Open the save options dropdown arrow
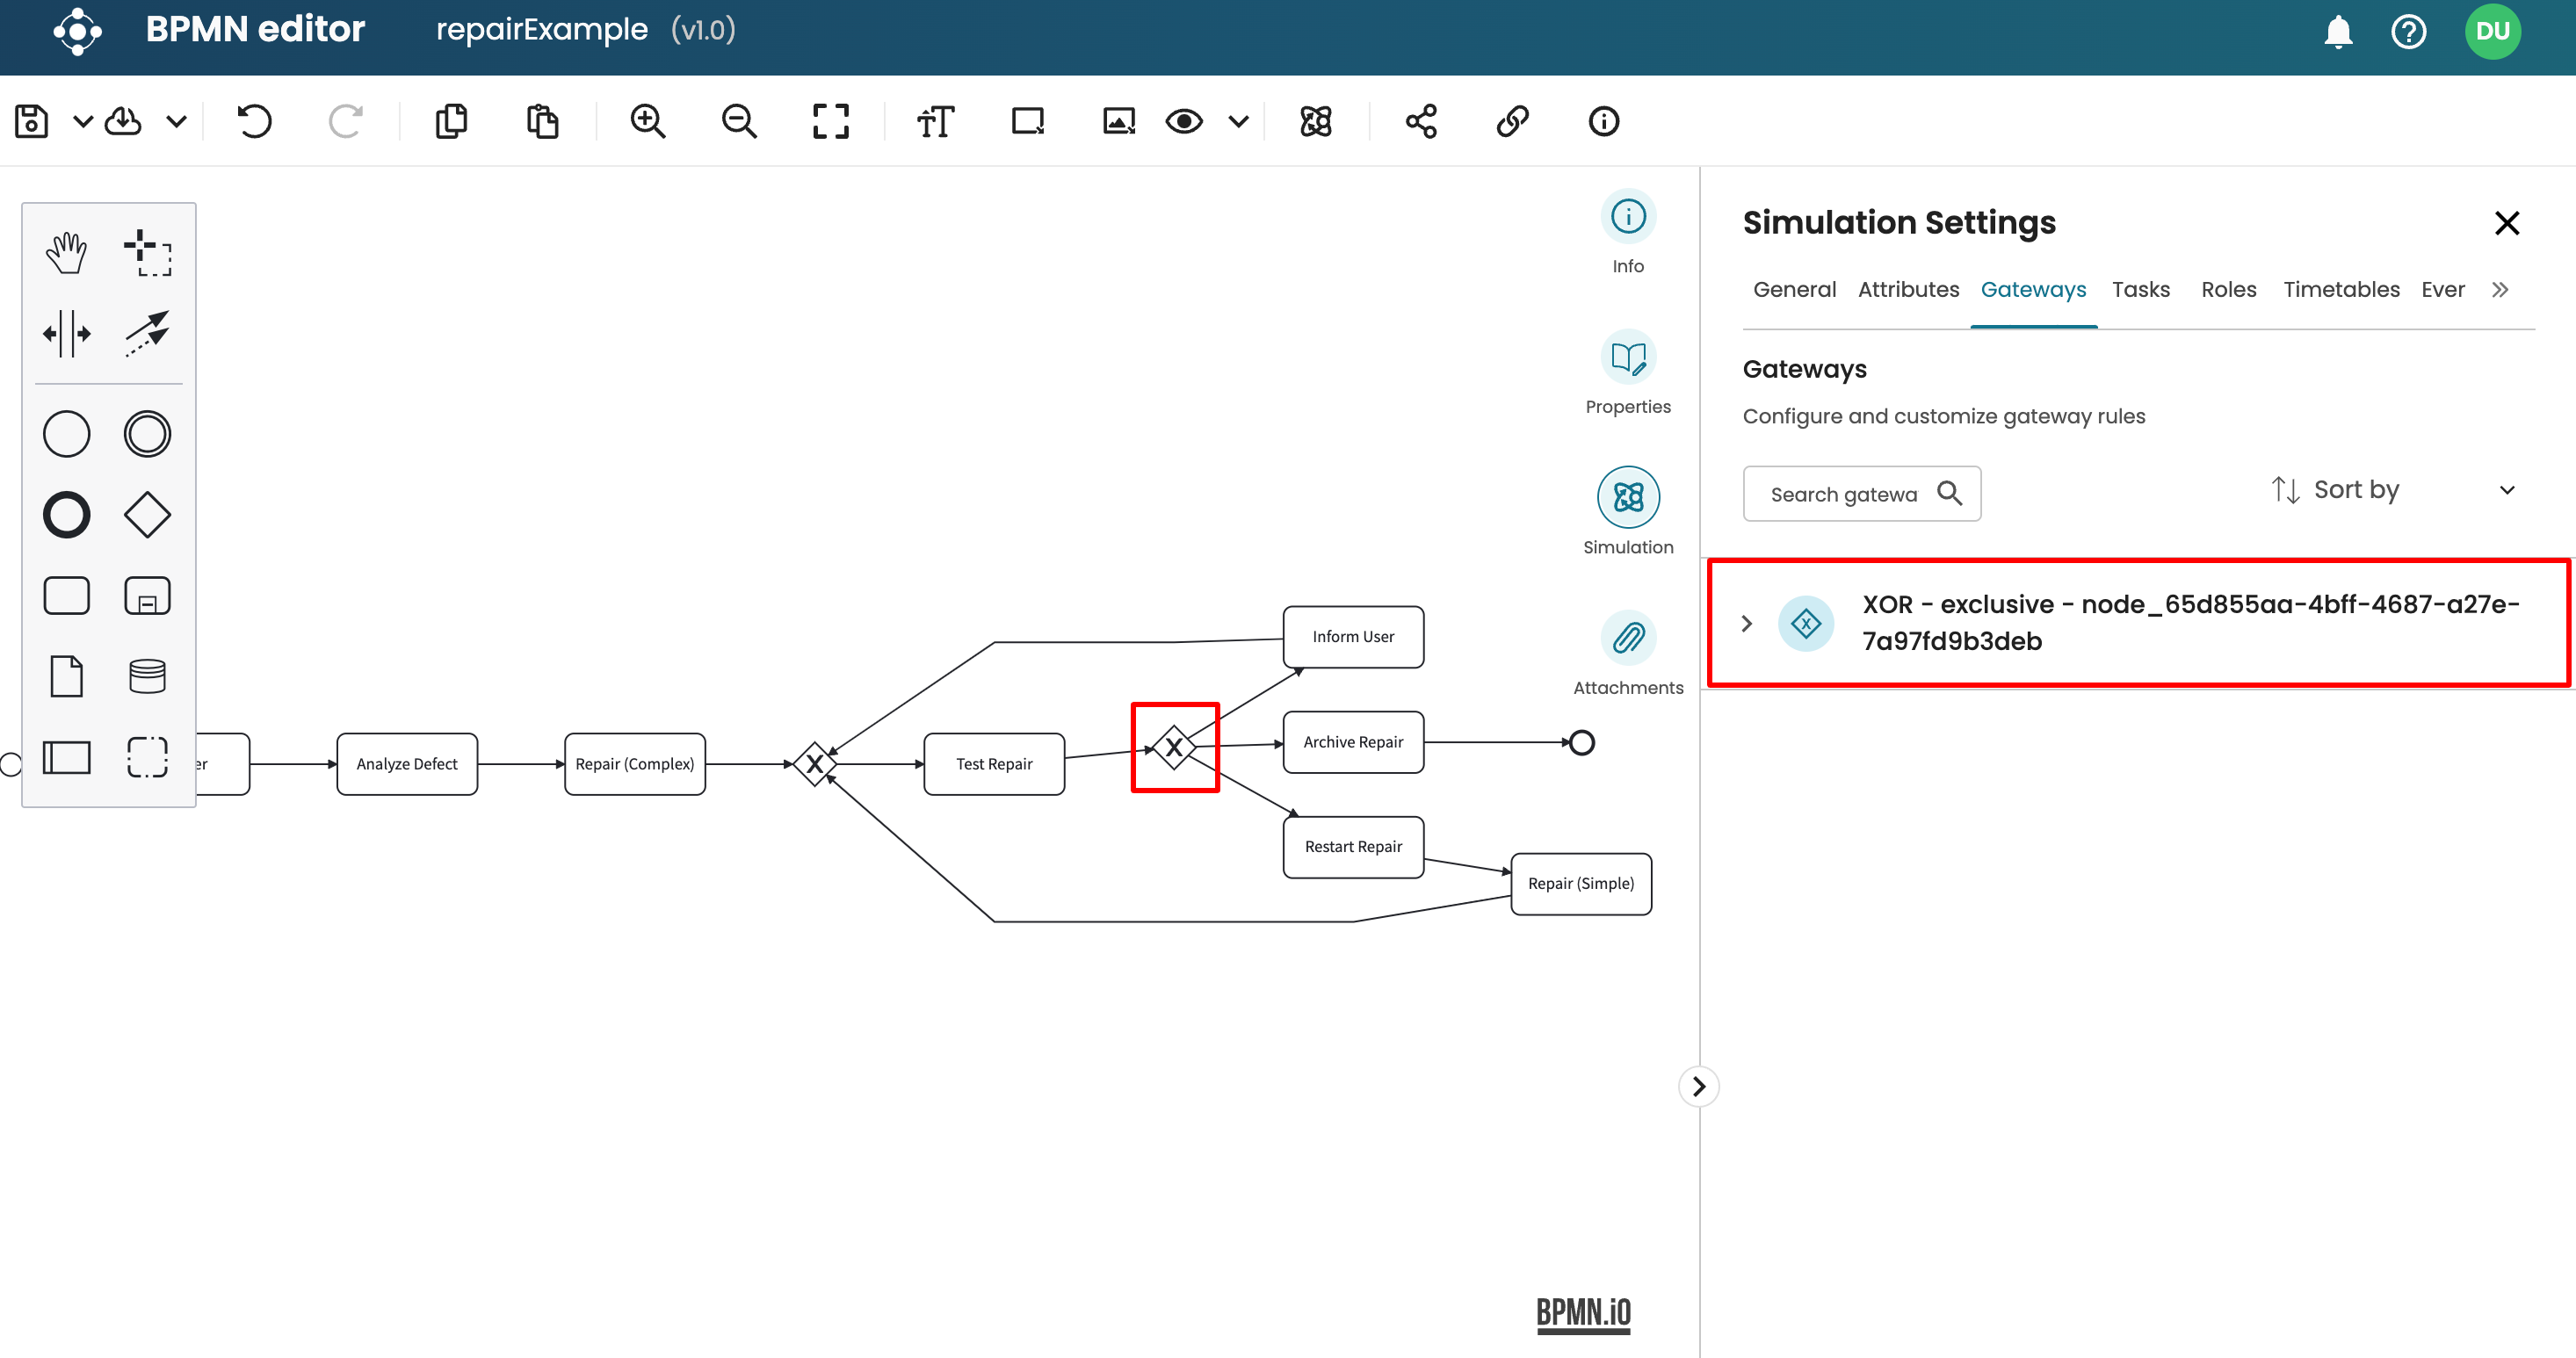 tap(83, 121)
